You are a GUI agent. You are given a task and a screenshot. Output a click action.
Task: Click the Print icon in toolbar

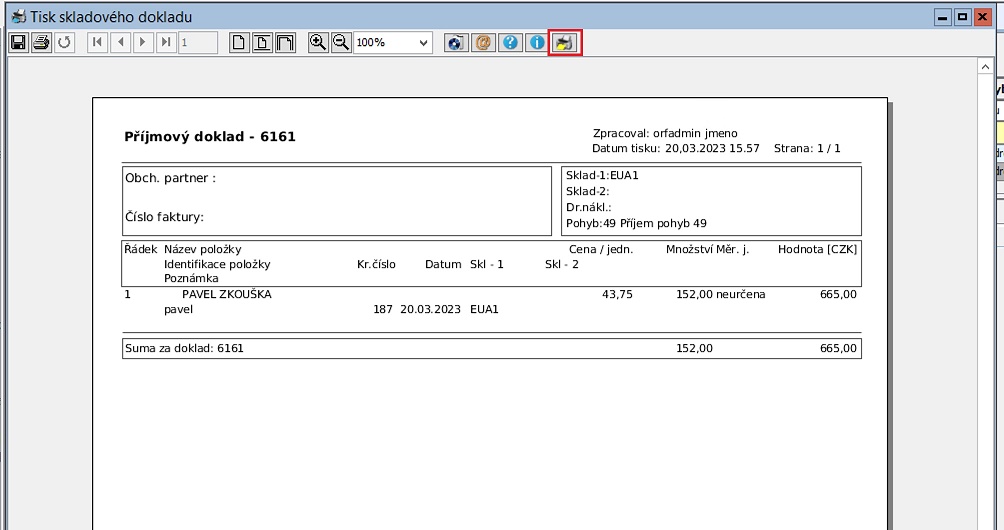[41, 43]
